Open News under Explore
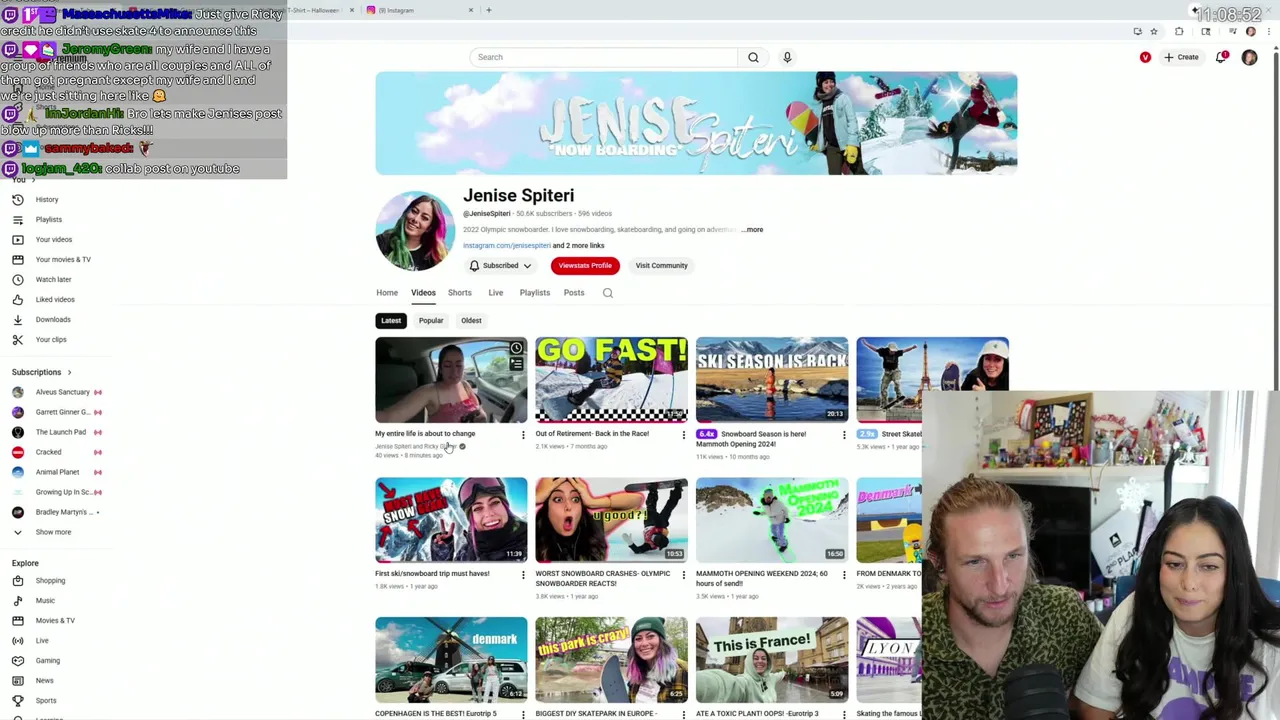The height and width of the screenshot is (720, 1280). coord(44,680)
